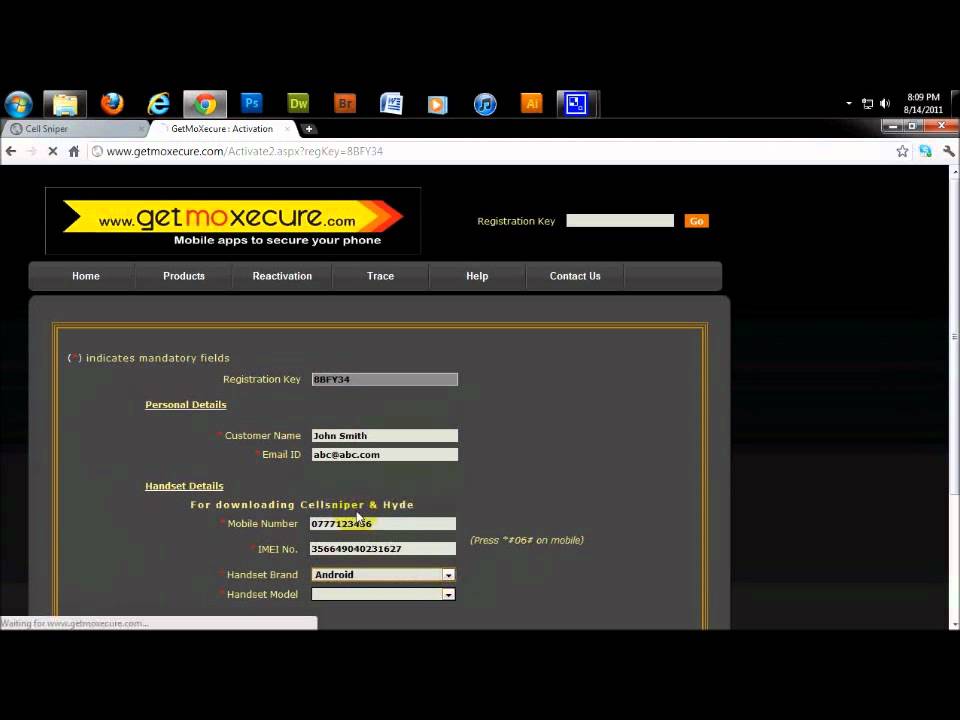Select the GetMoXecure : Activation tab
The image size is (960, 720).
pos(222,129)
